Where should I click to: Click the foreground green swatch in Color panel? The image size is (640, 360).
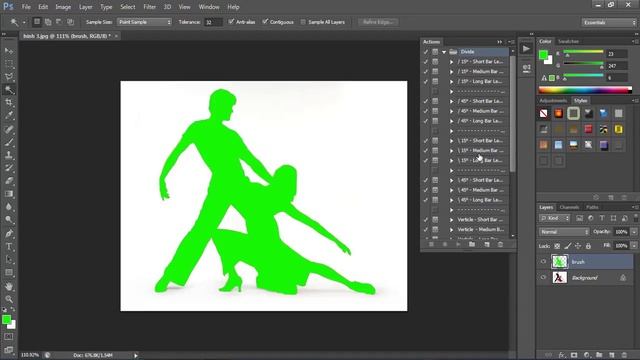543,55
